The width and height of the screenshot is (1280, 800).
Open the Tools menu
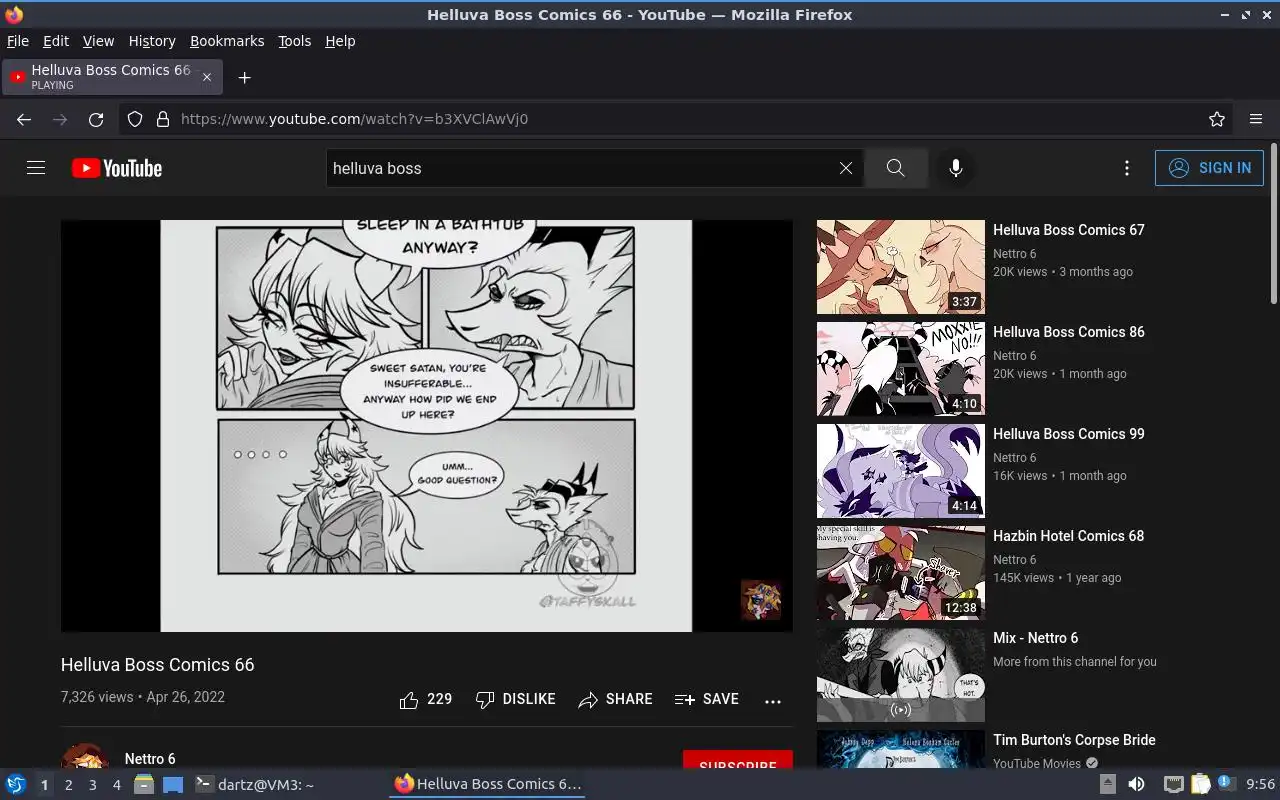click(x=294, y=41)
